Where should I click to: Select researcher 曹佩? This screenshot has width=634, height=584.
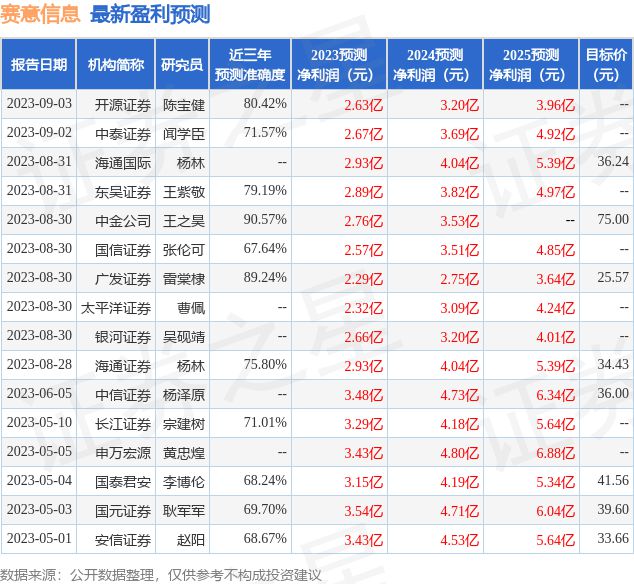[x=191, y=308]
